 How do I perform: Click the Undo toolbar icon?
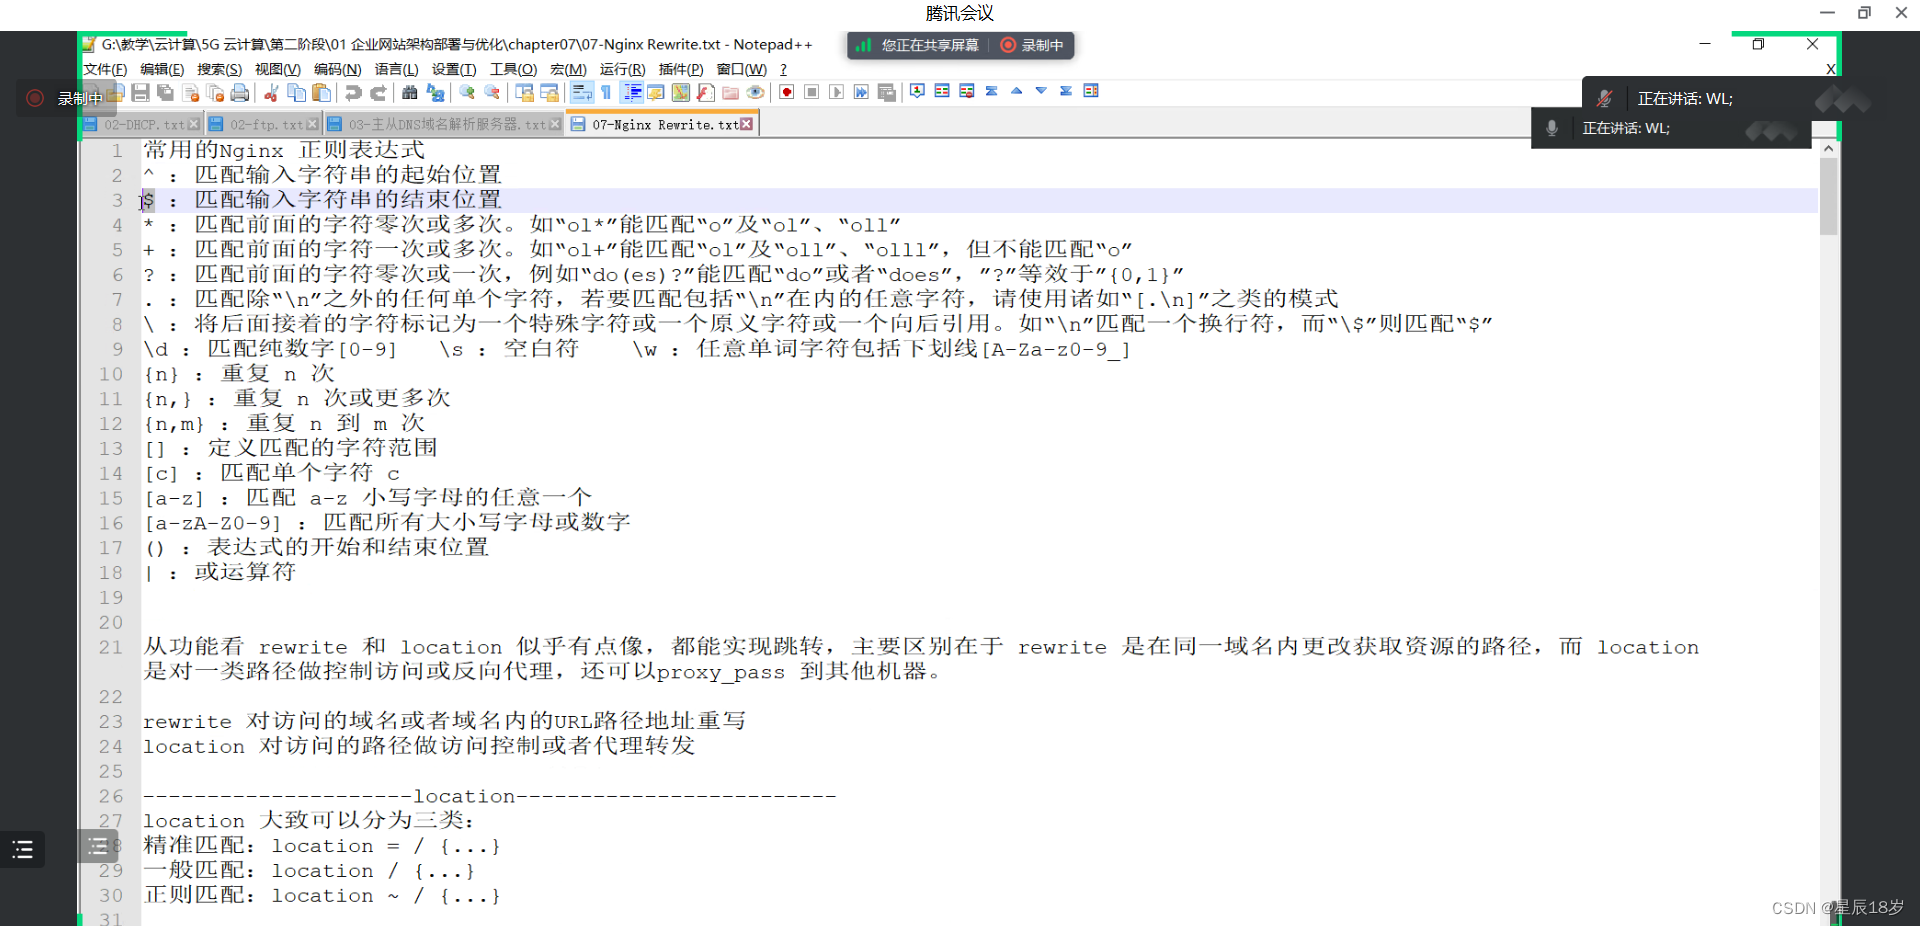352,91
